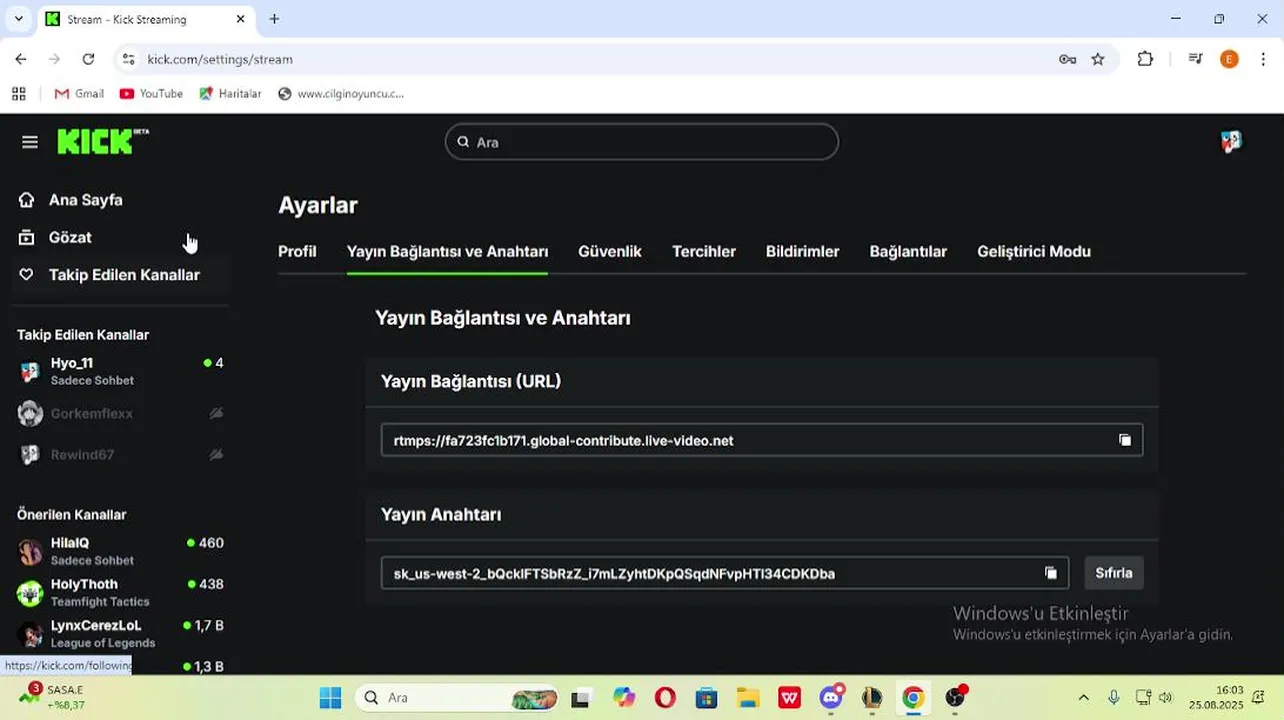
Task: Open Microsoft Store from taskbar
Action: click(x=706, y=697)
